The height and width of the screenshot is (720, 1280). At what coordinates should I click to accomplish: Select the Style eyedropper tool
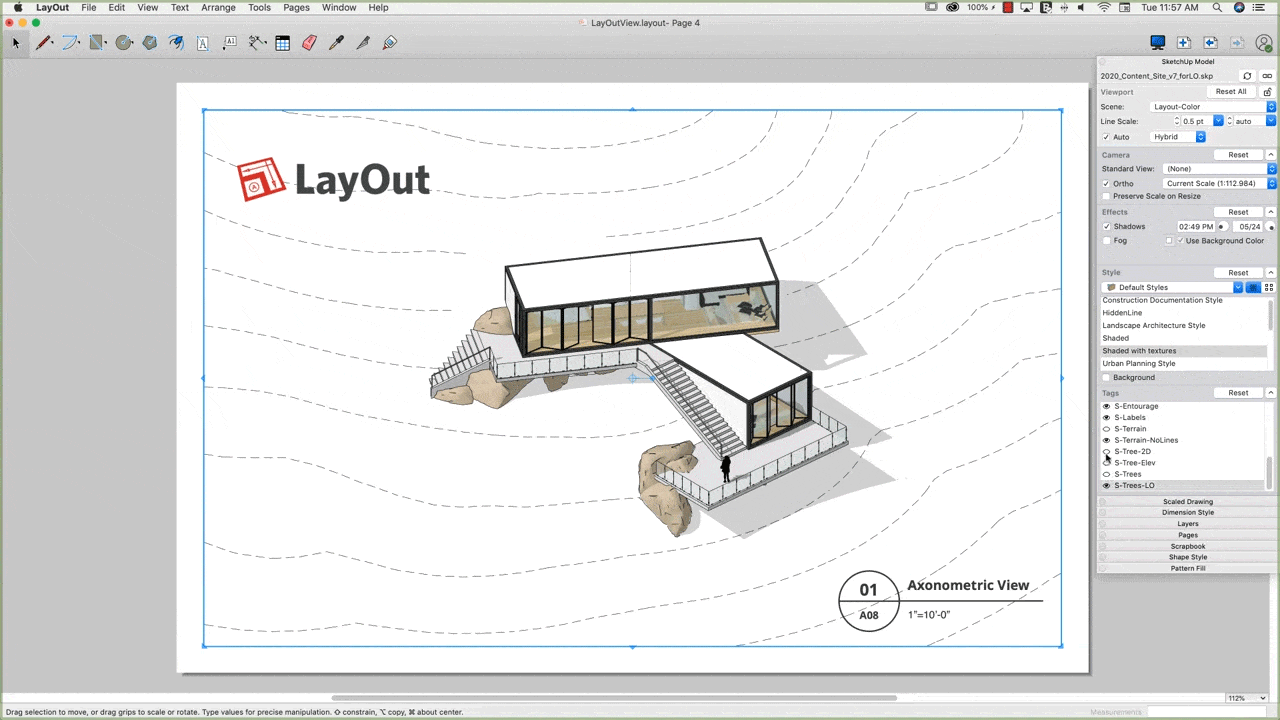(x=336, y=42)
